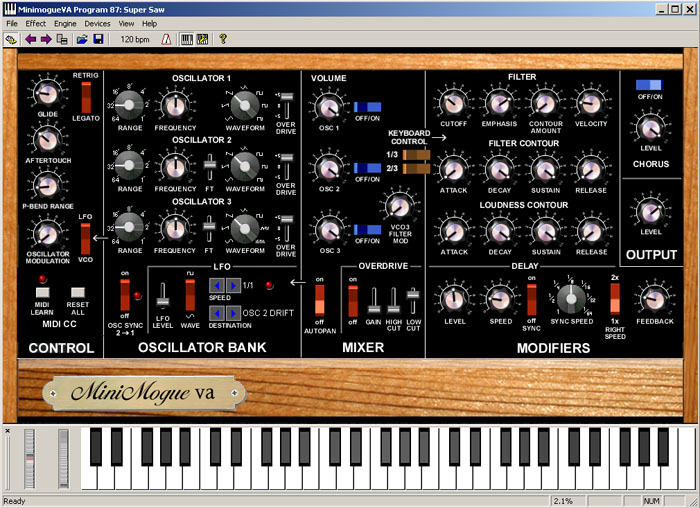Toggle the OSC 1 blue Off/On switch

367,107
